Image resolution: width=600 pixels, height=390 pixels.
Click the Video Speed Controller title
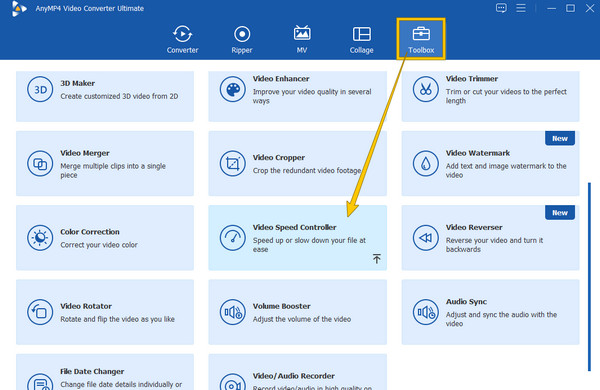coord(294,227)
